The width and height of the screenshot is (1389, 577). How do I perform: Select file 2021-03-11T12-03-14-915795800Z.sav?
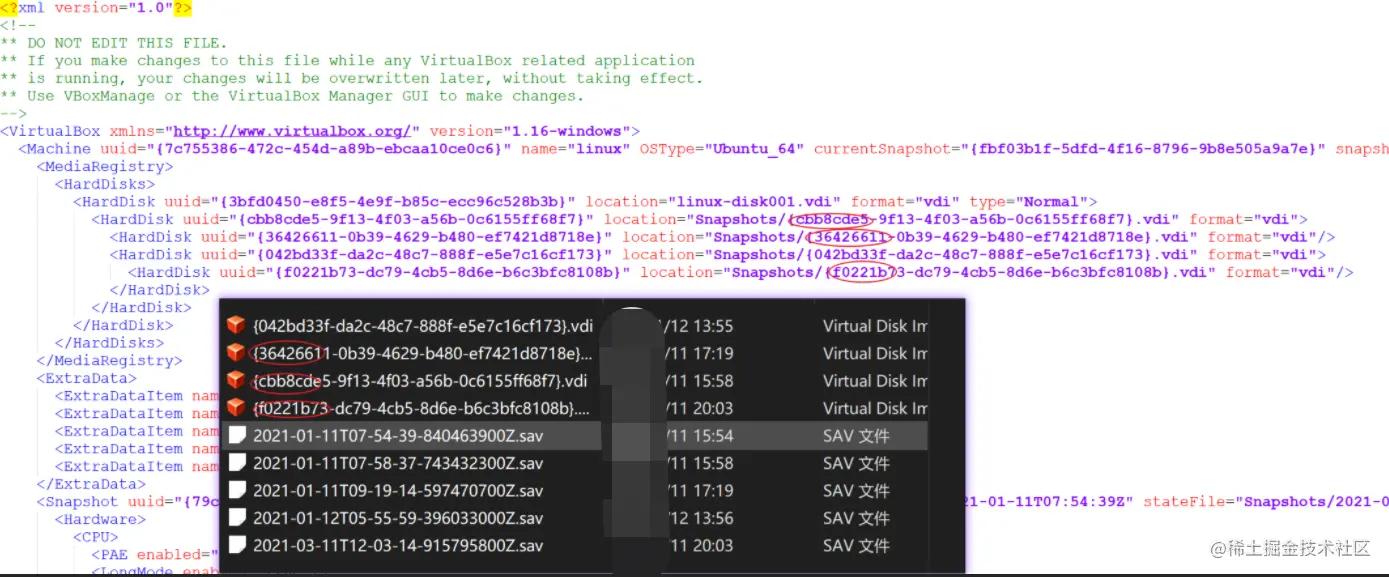(398, 545)
